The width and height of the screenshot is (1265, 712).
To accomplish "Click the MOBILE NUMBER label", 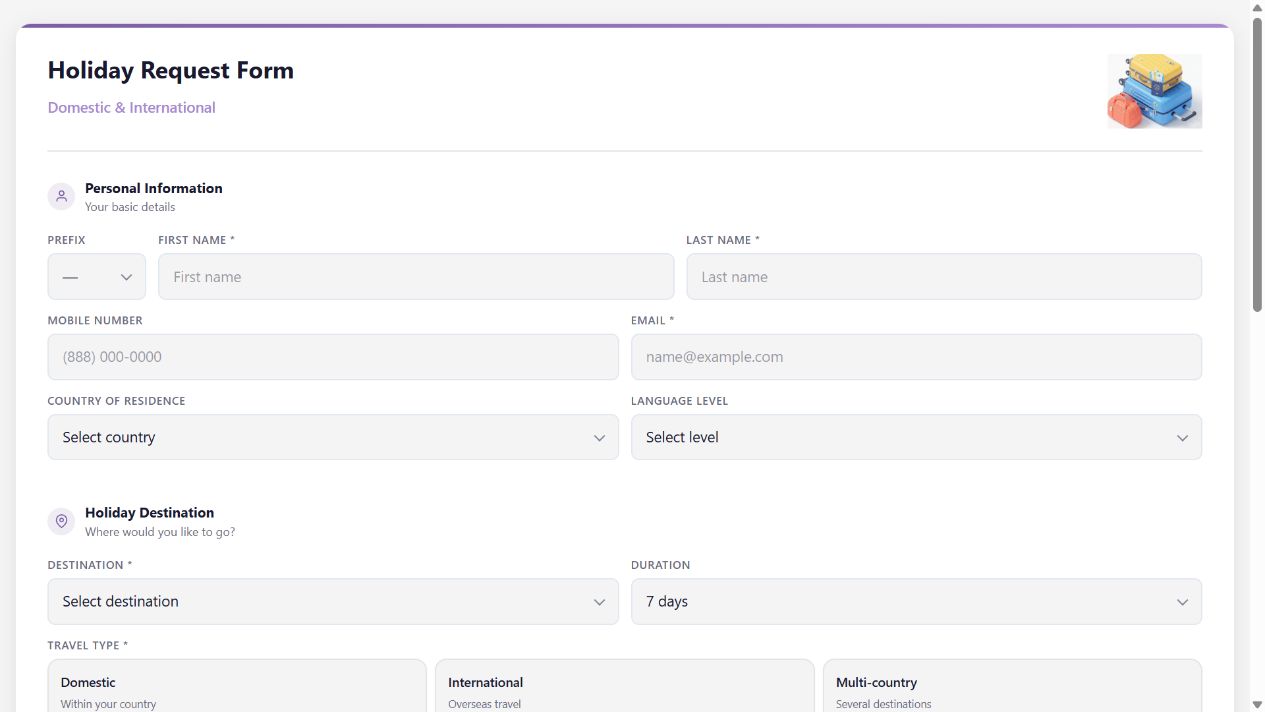I will click(x=95, y=320).
